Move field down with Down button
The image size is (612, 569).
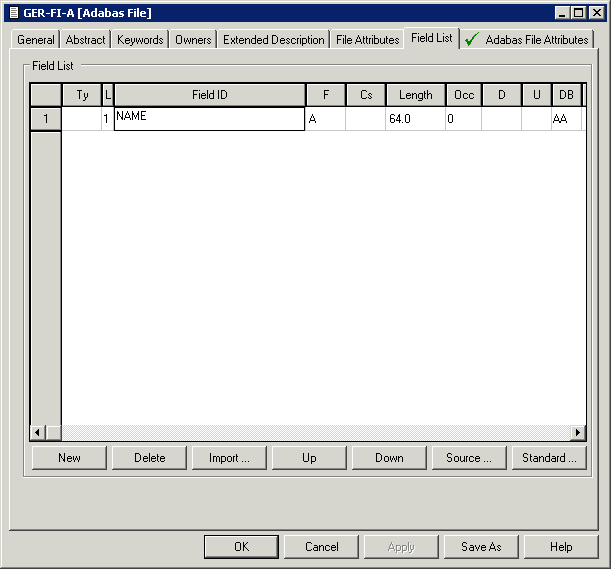point(389,458)
